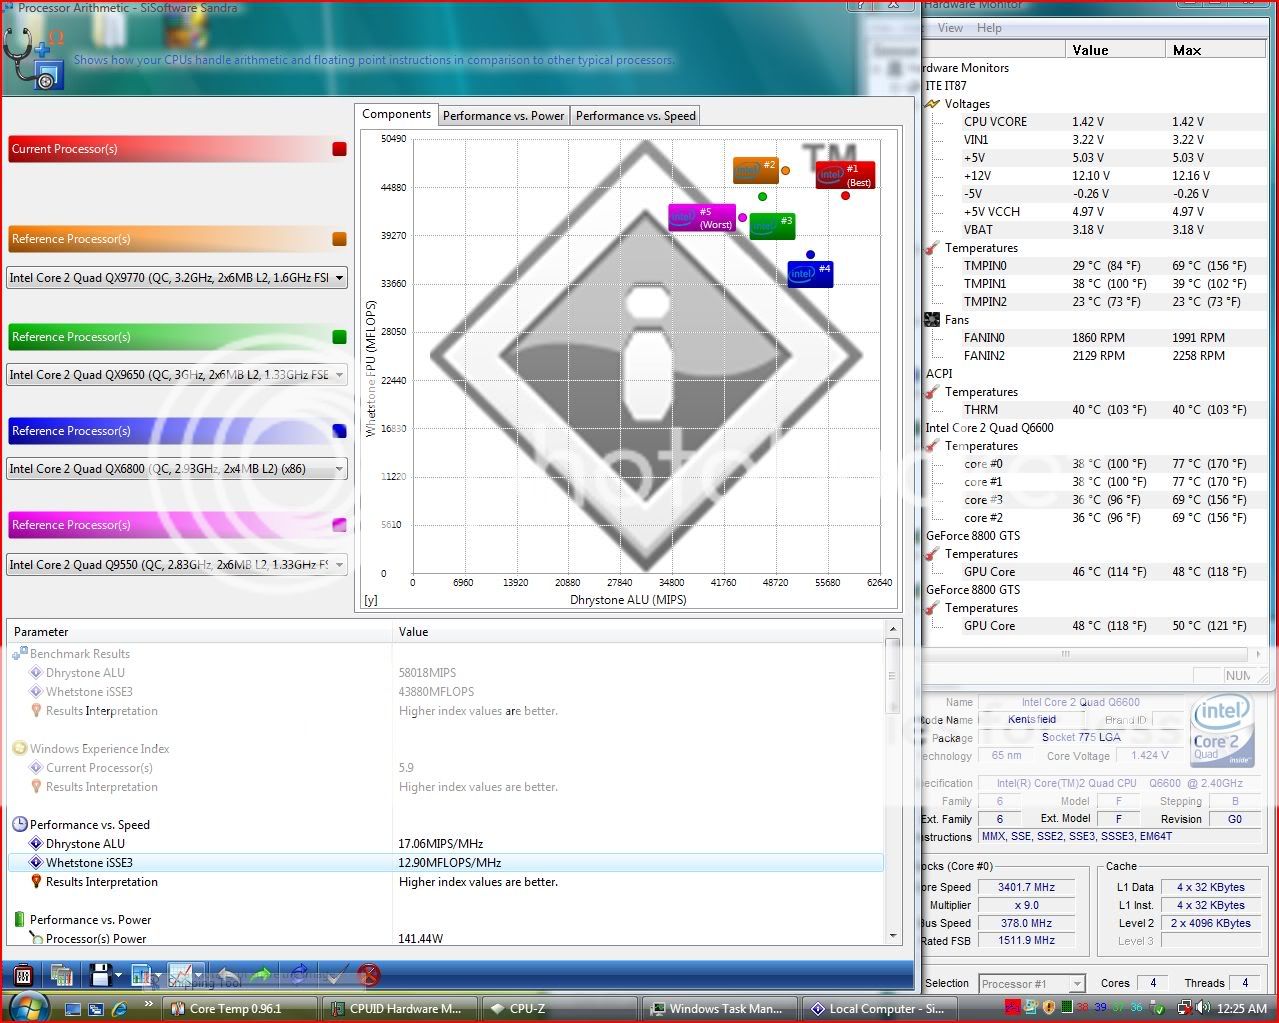Switch to the Performance vs. Power tab
Screen dimensions: 1279x1023
[504, 116]
